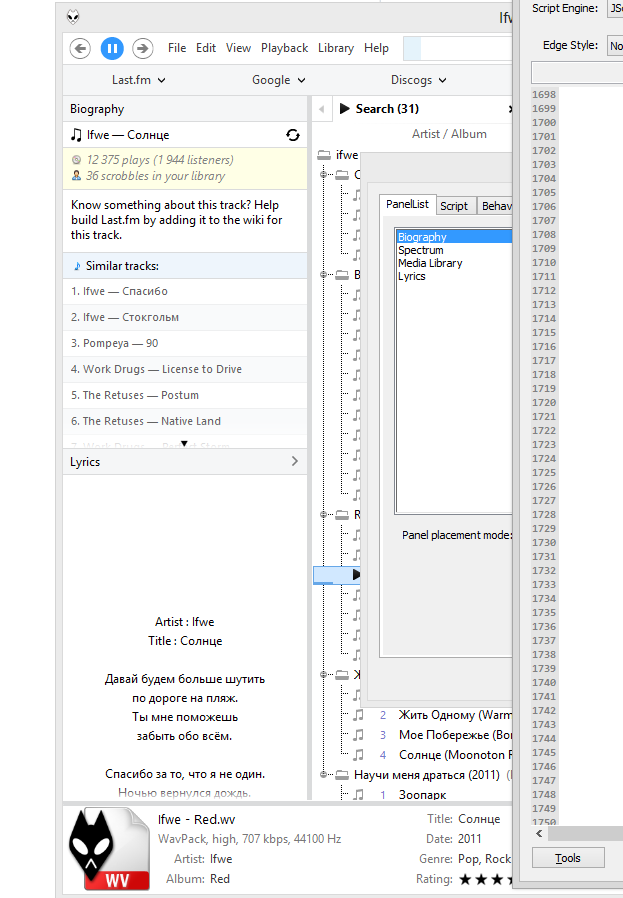Open the Playback menu
Screen dimensions: 623x898
coord(285,48)
